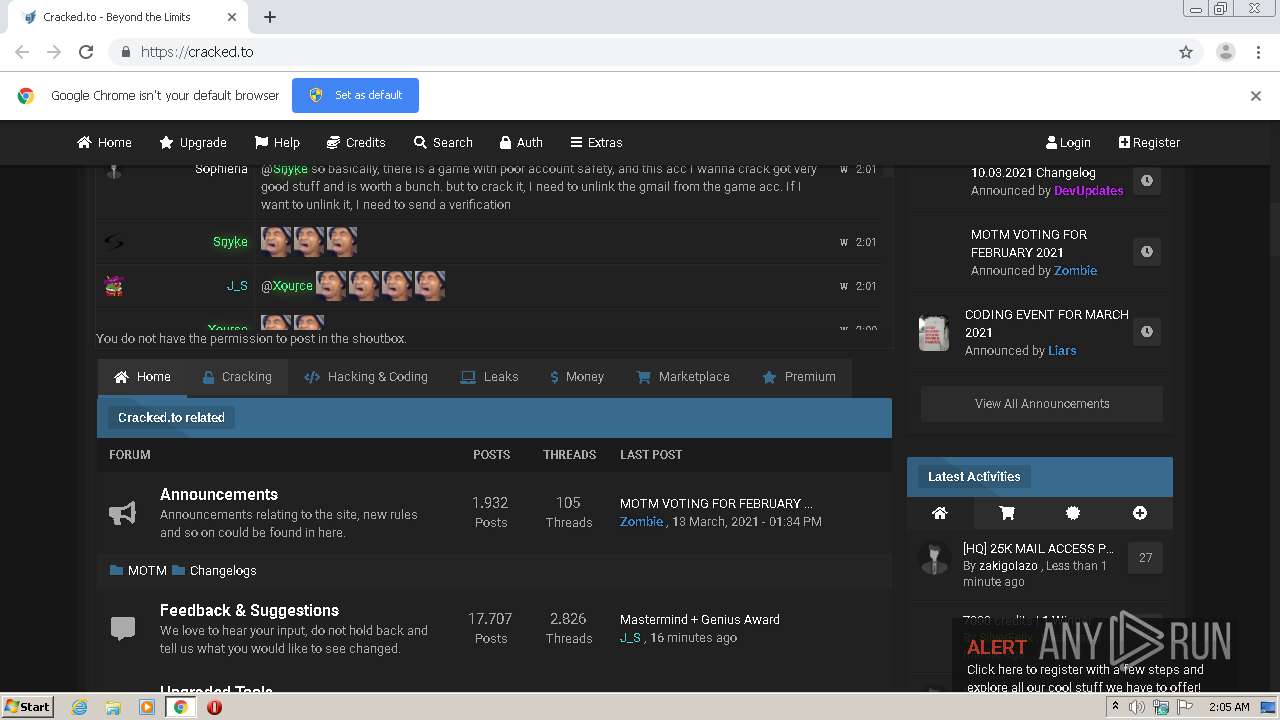1280x720 pixels.
Task: Switch to the Hacking & Coding tab
Action: pyautogui.click(x=366, y=377)
